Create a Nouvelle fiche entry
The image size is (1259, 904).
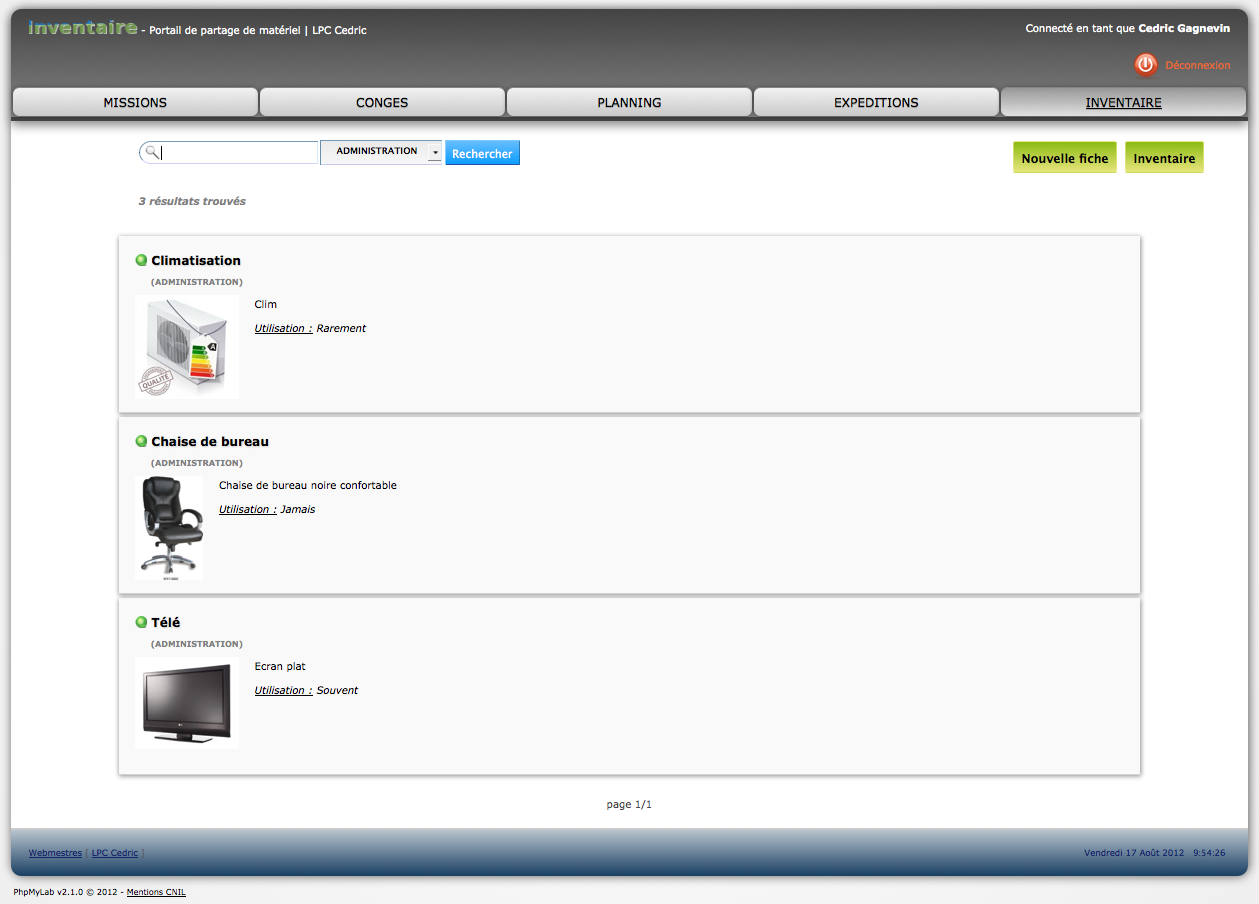(x=1064, y=158)
